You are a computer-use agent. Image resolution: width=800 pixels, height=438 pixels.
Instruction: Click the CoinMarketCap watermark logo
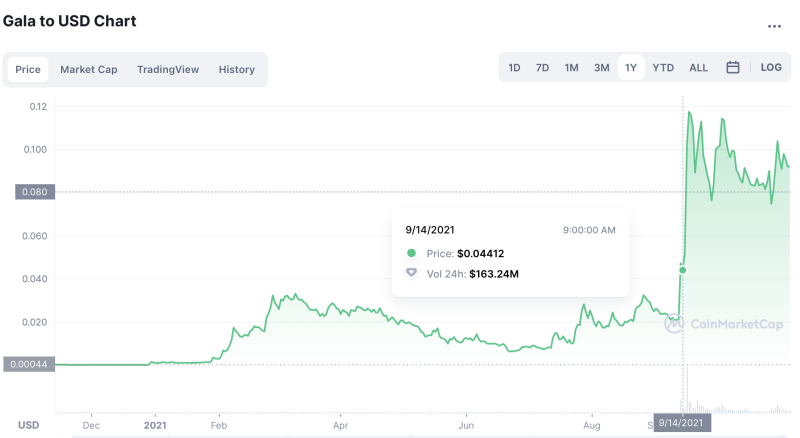click(723, 324)
